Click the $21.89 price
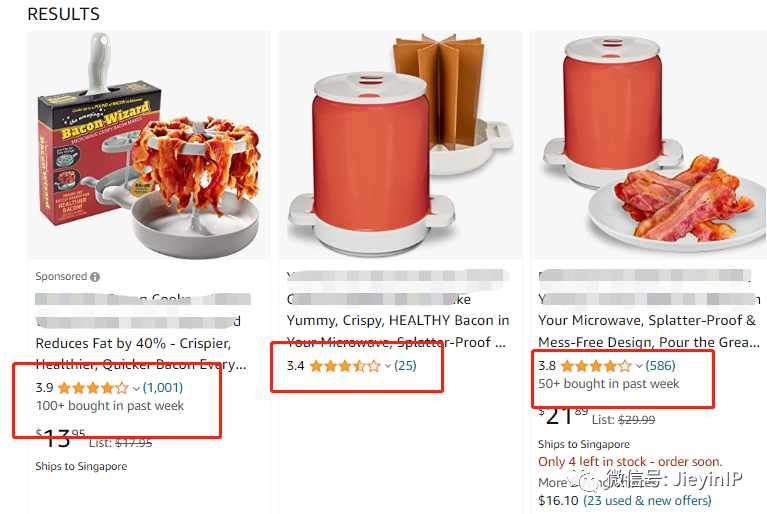This screenshot has height=514, width=767. tap(563, 416)
